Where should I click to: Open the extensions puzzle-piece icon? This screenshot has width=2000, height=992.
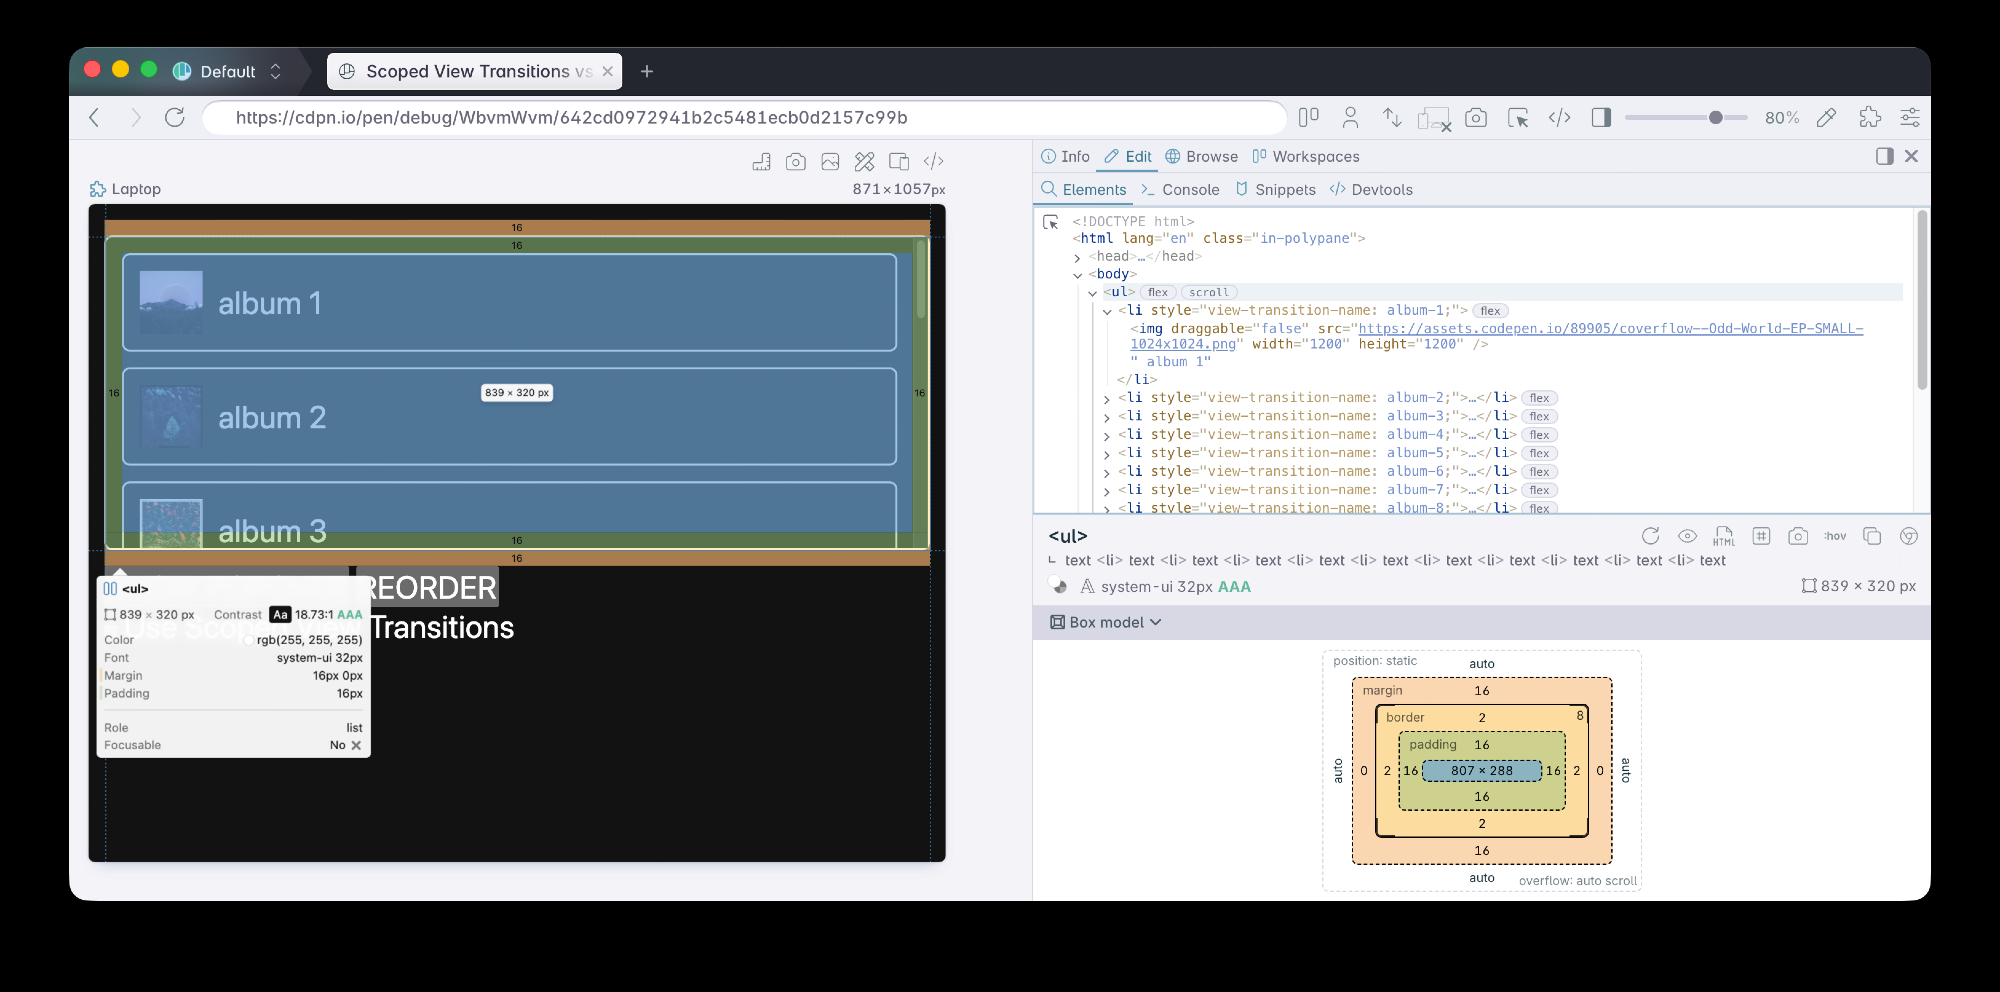(x=1869, y=118)
